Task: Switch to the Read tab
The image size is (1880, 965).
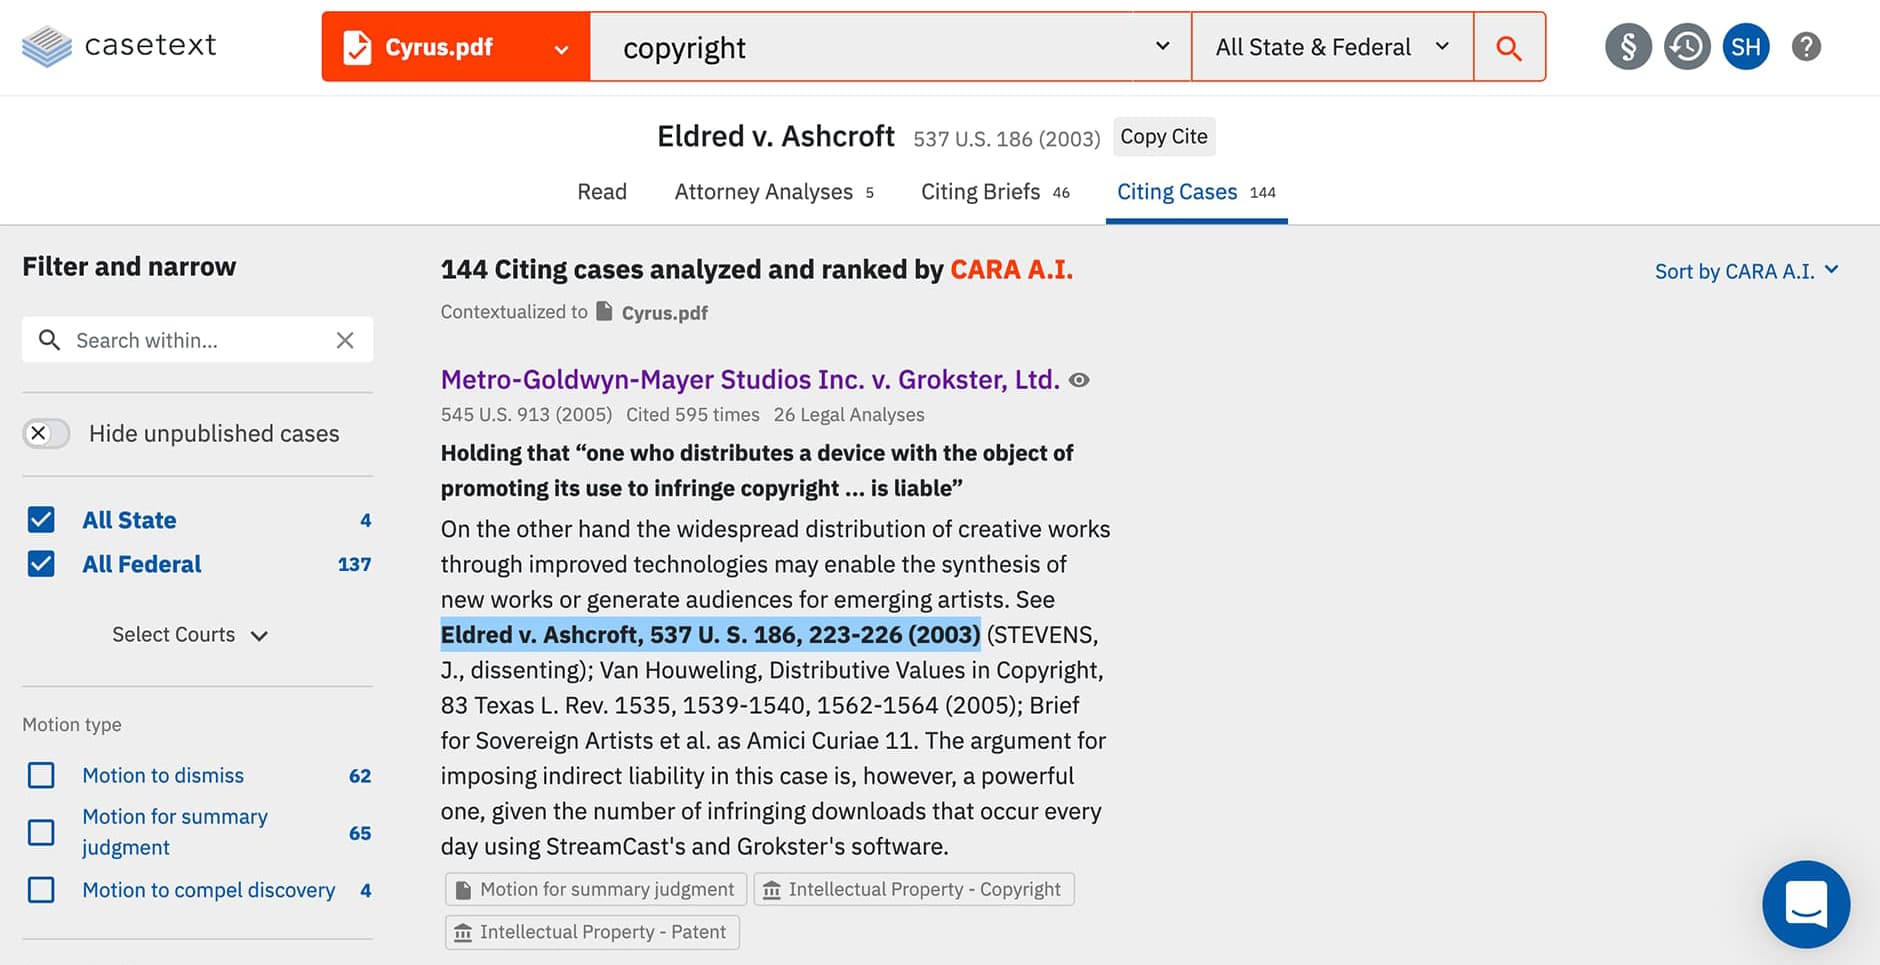Action: 602,192
